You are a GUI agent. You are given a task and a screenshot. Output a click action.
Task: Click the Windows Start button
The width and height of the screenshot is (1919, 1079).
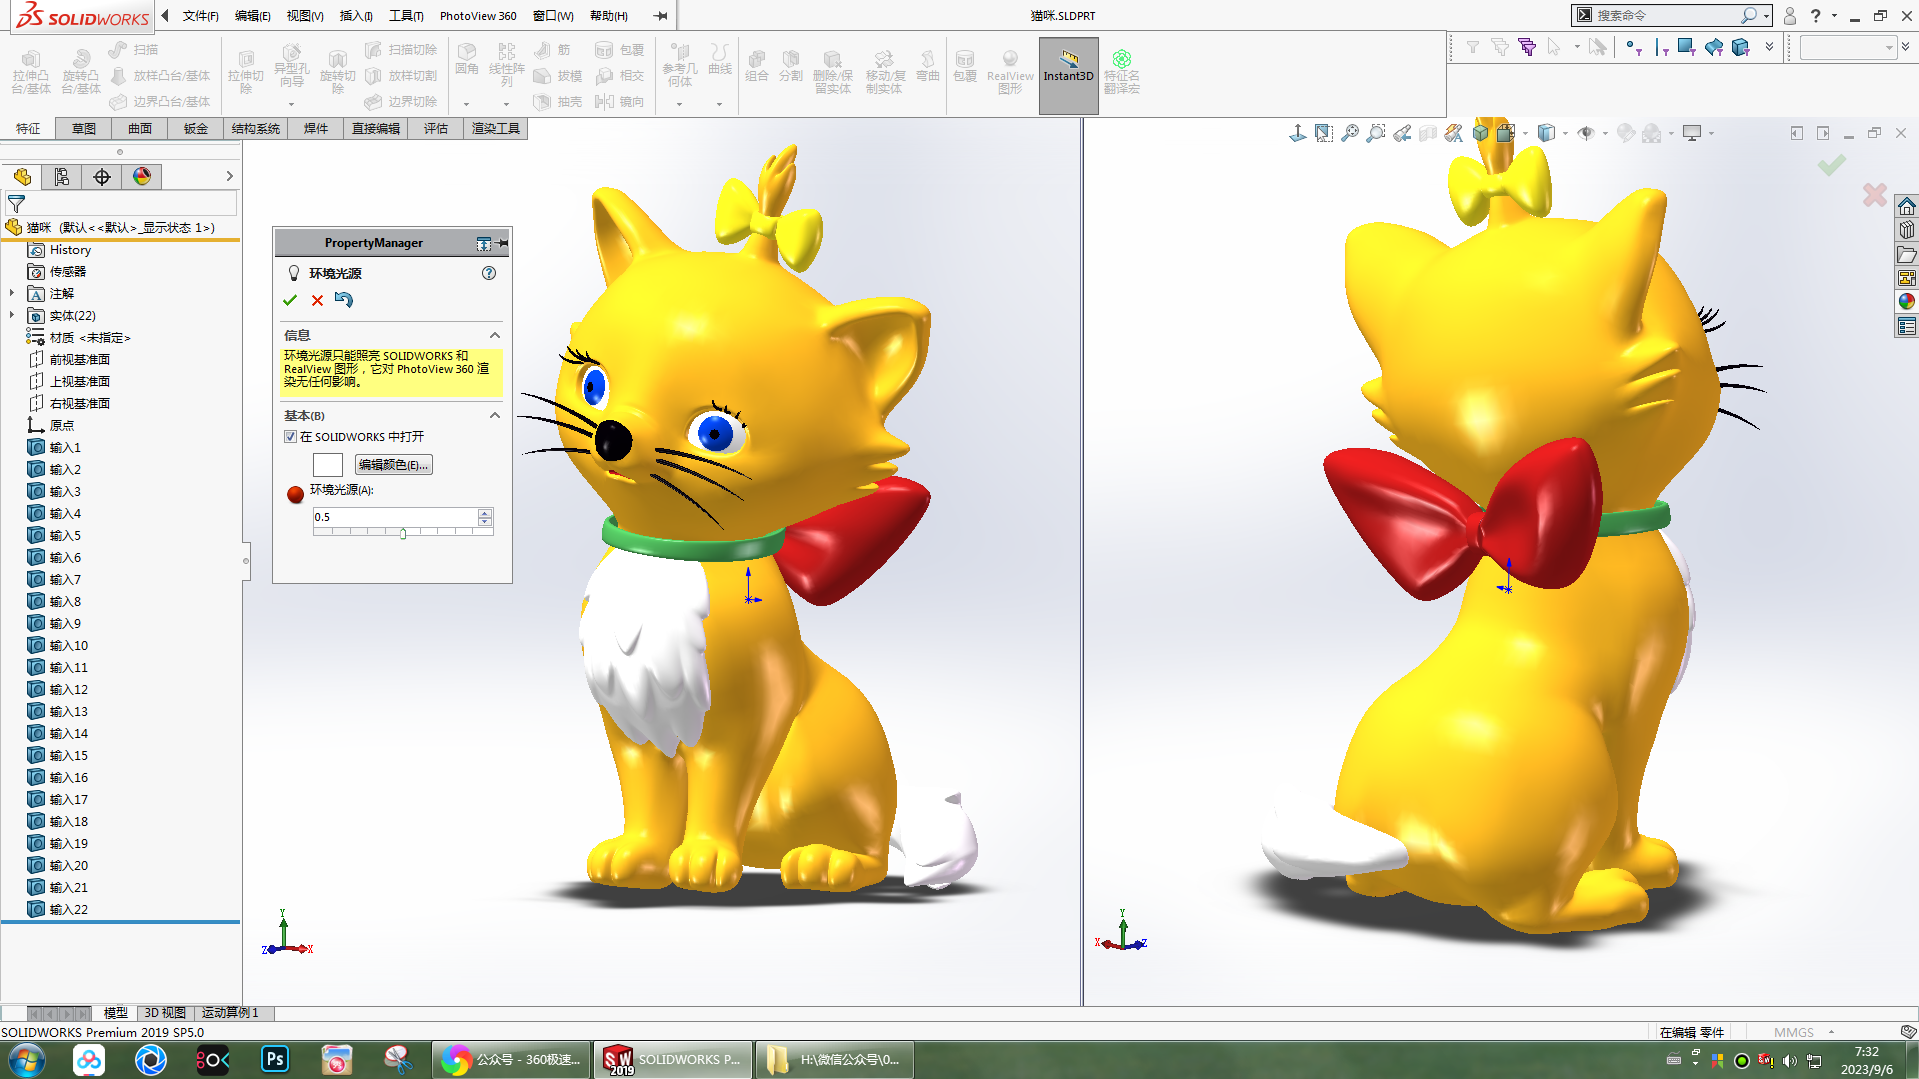point(26,1060)
